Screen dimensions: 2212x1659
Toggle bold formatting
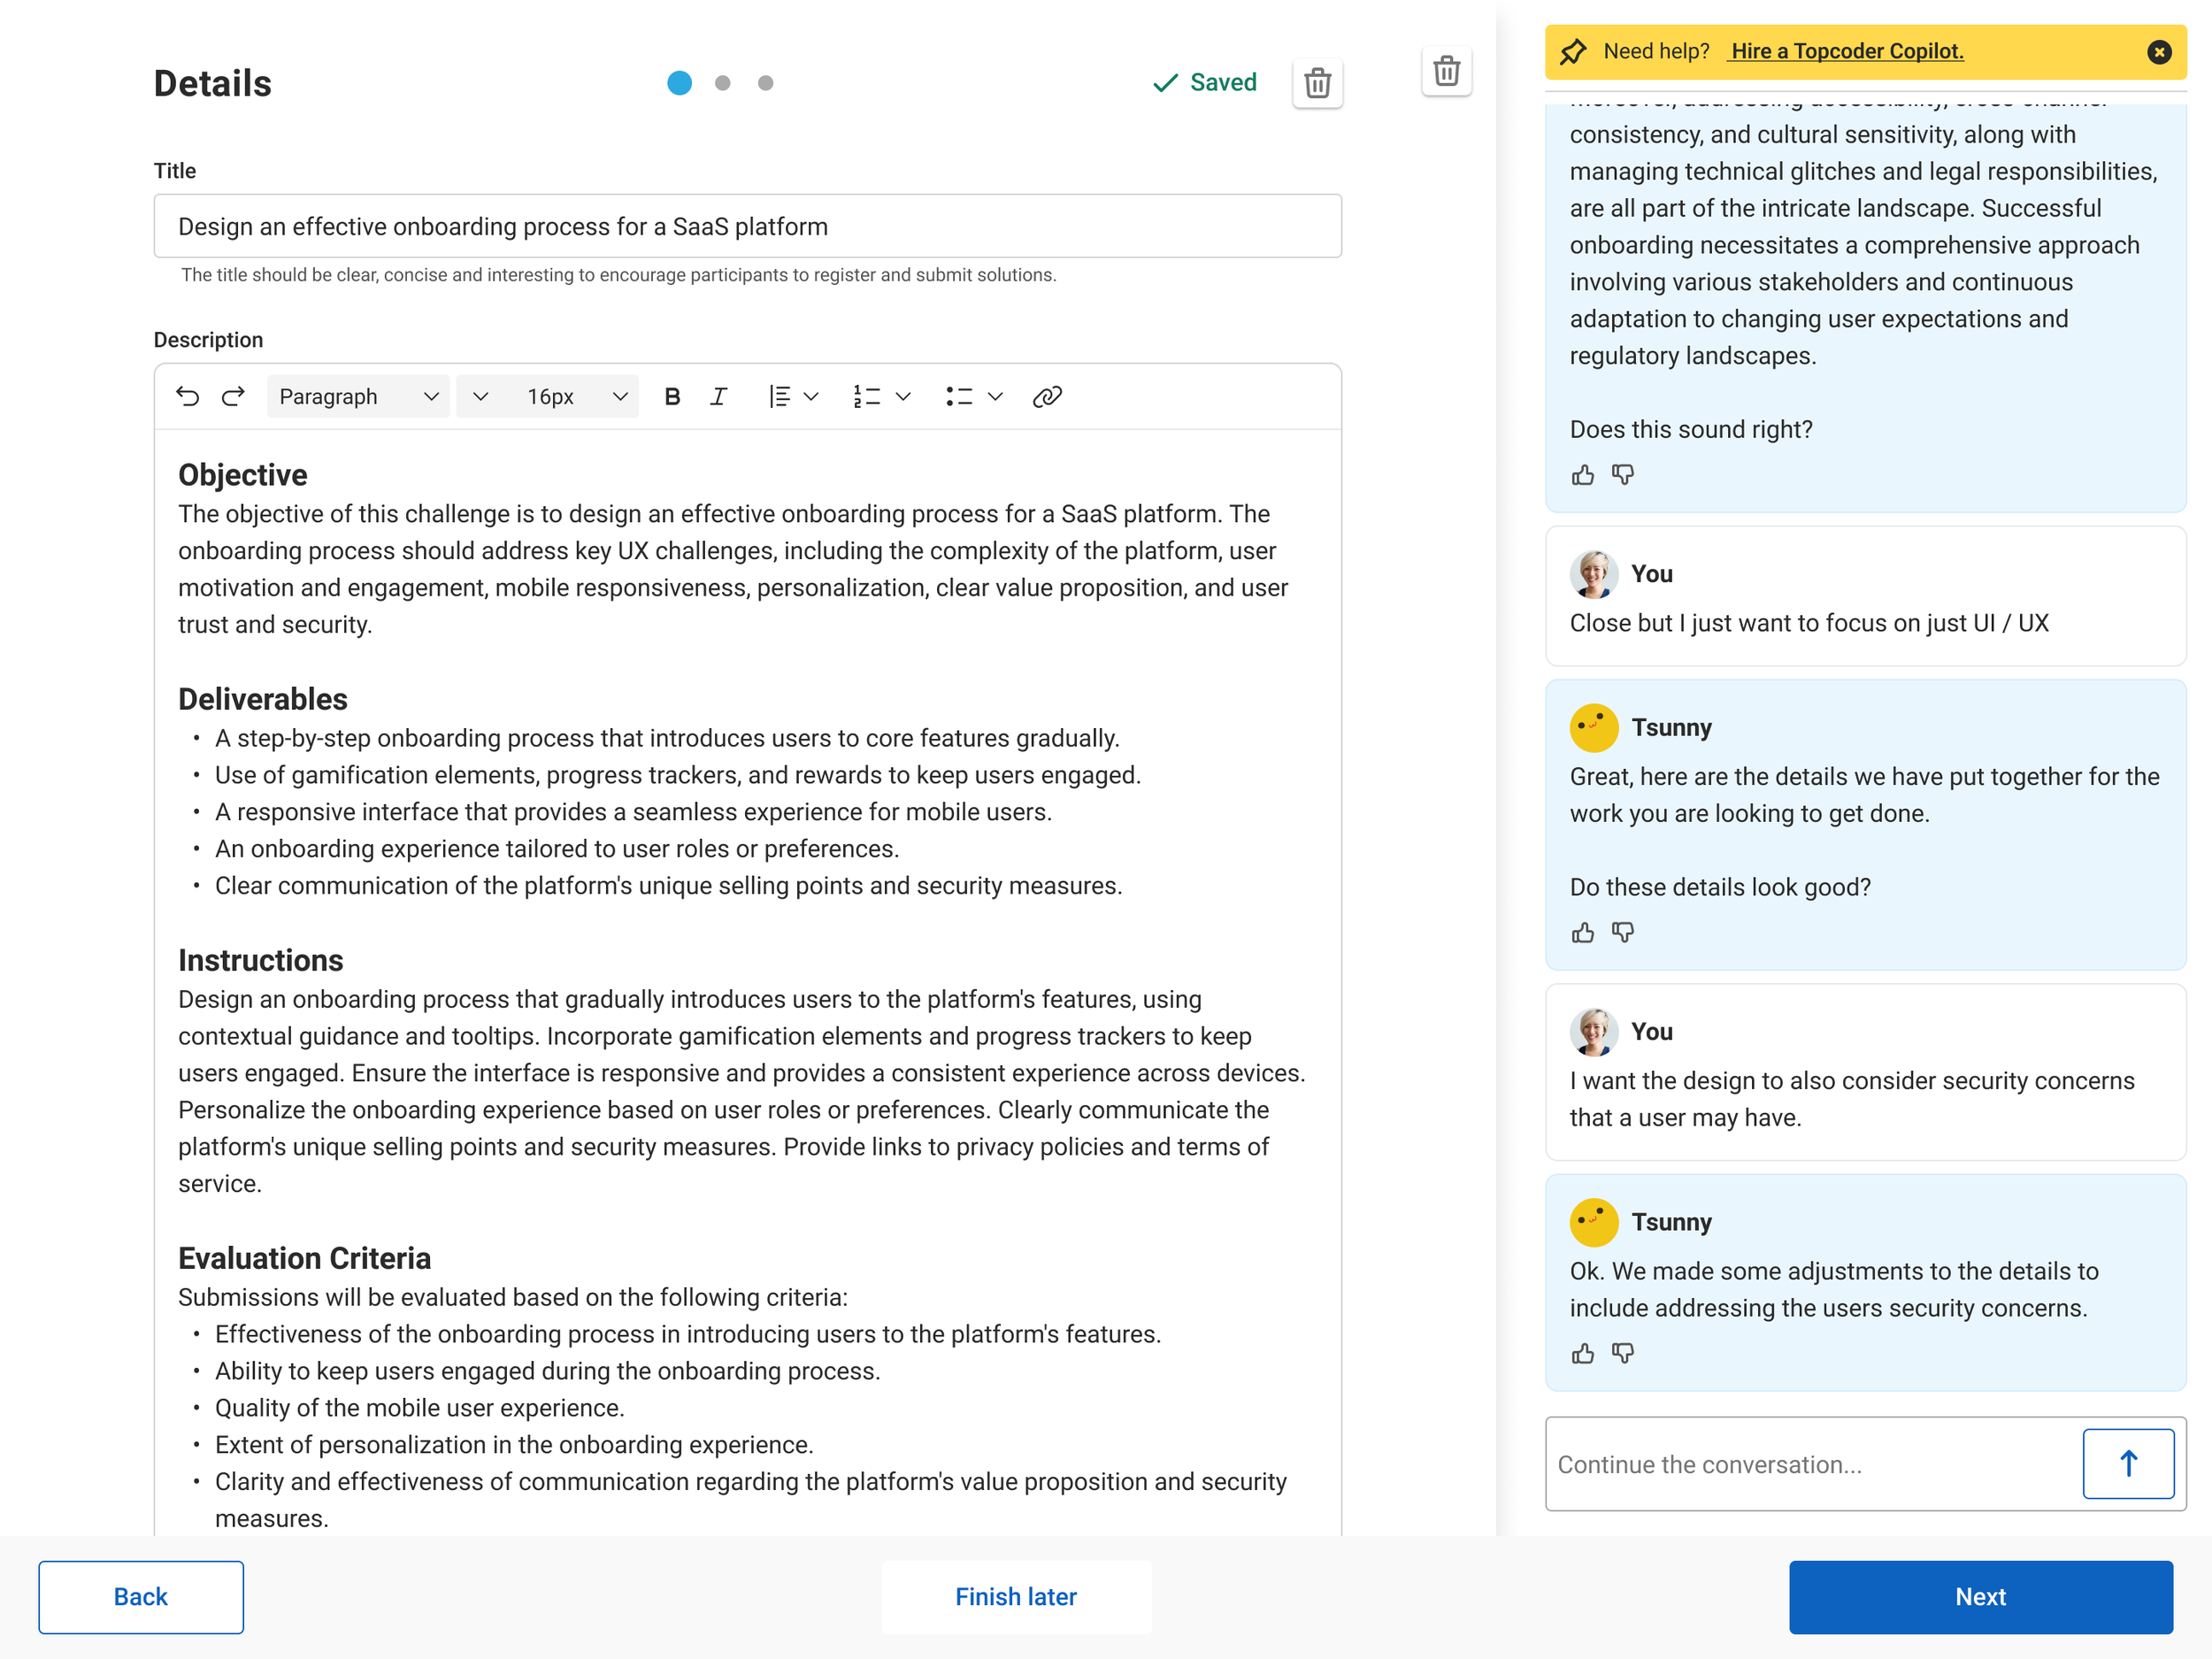click(x=672, y=396)
